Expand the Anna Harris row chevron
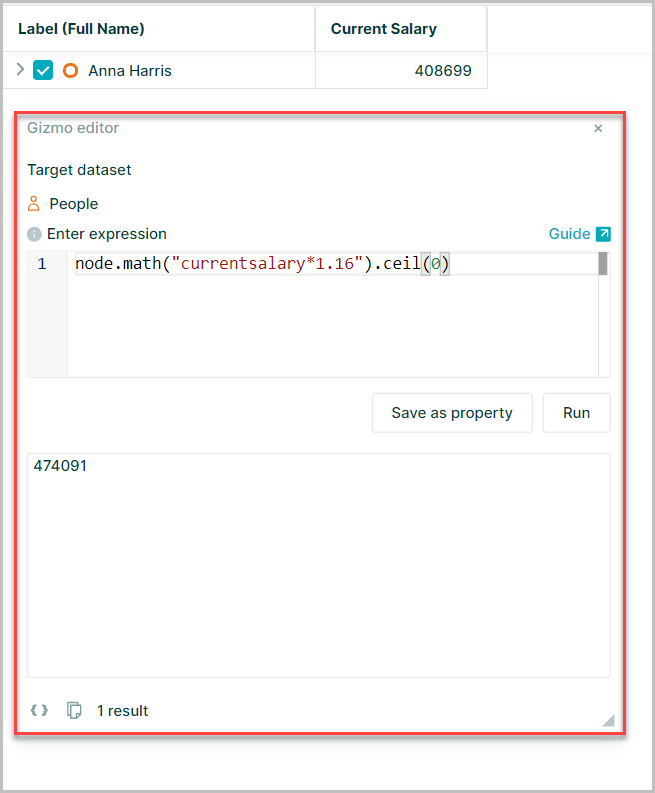655x793 pixels. (x=20, y=69)
